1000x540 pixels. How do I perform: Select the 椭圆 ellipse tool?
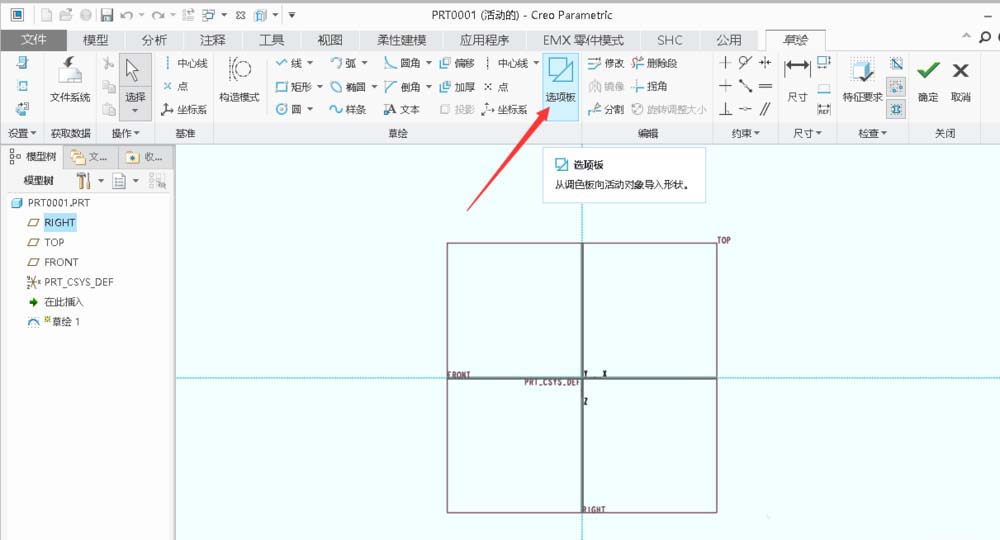click(348, 87)
